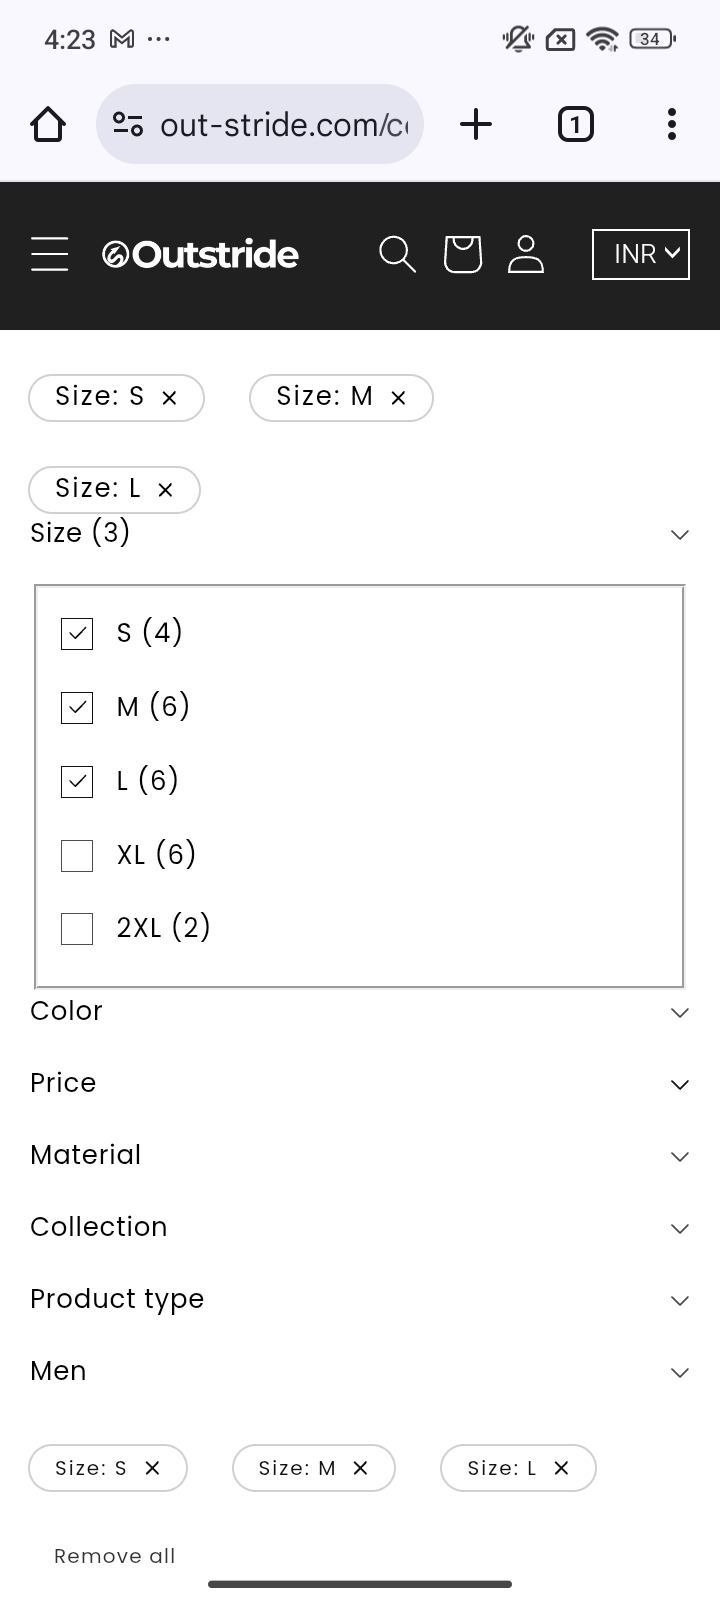Open the browser three-dot menu
The image size is (720, 1600).
click(x=672, y=125)
